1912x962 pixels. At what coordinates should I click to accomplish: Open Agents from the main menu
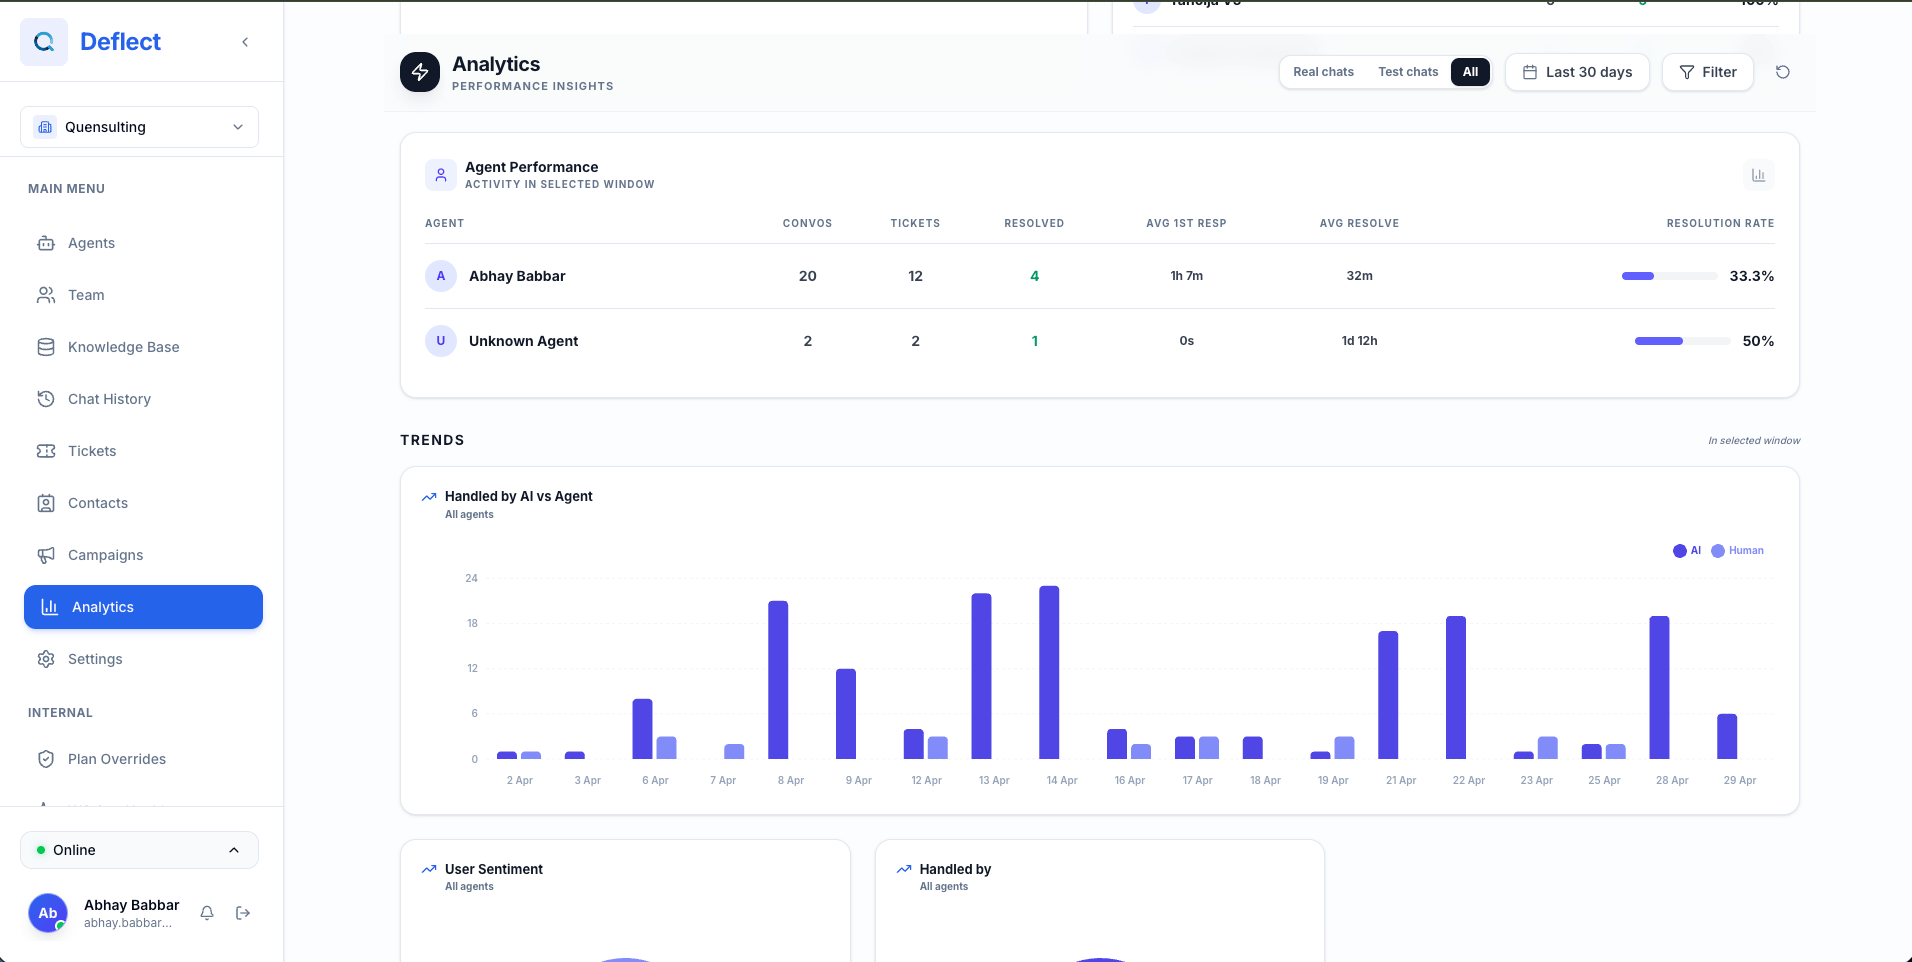click(143, 243)
